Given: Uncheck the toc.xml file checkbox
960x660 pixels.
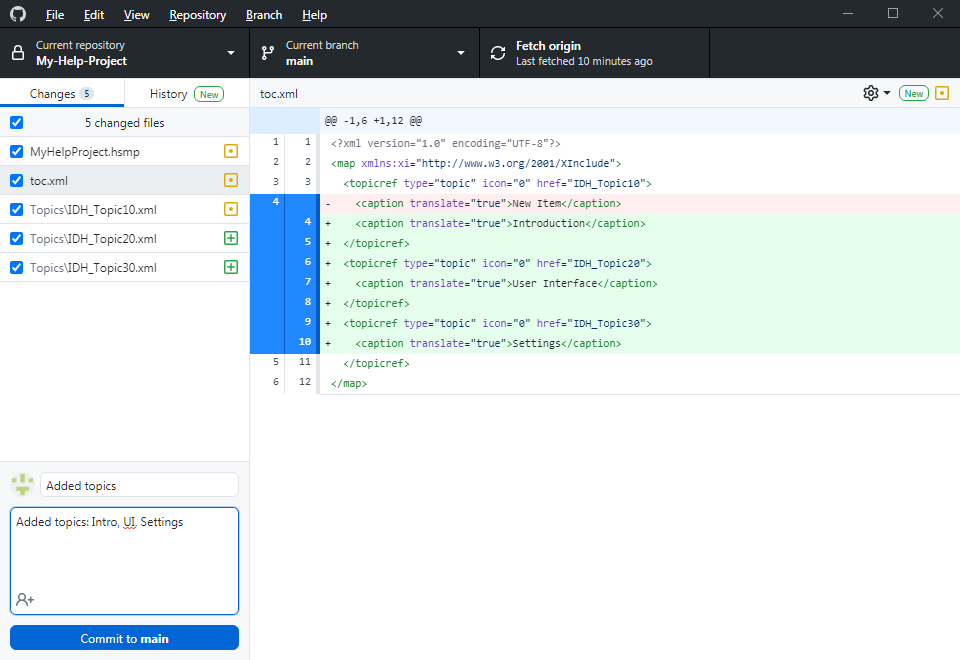Looking at the screenshot, I should (x=16, y=181).
